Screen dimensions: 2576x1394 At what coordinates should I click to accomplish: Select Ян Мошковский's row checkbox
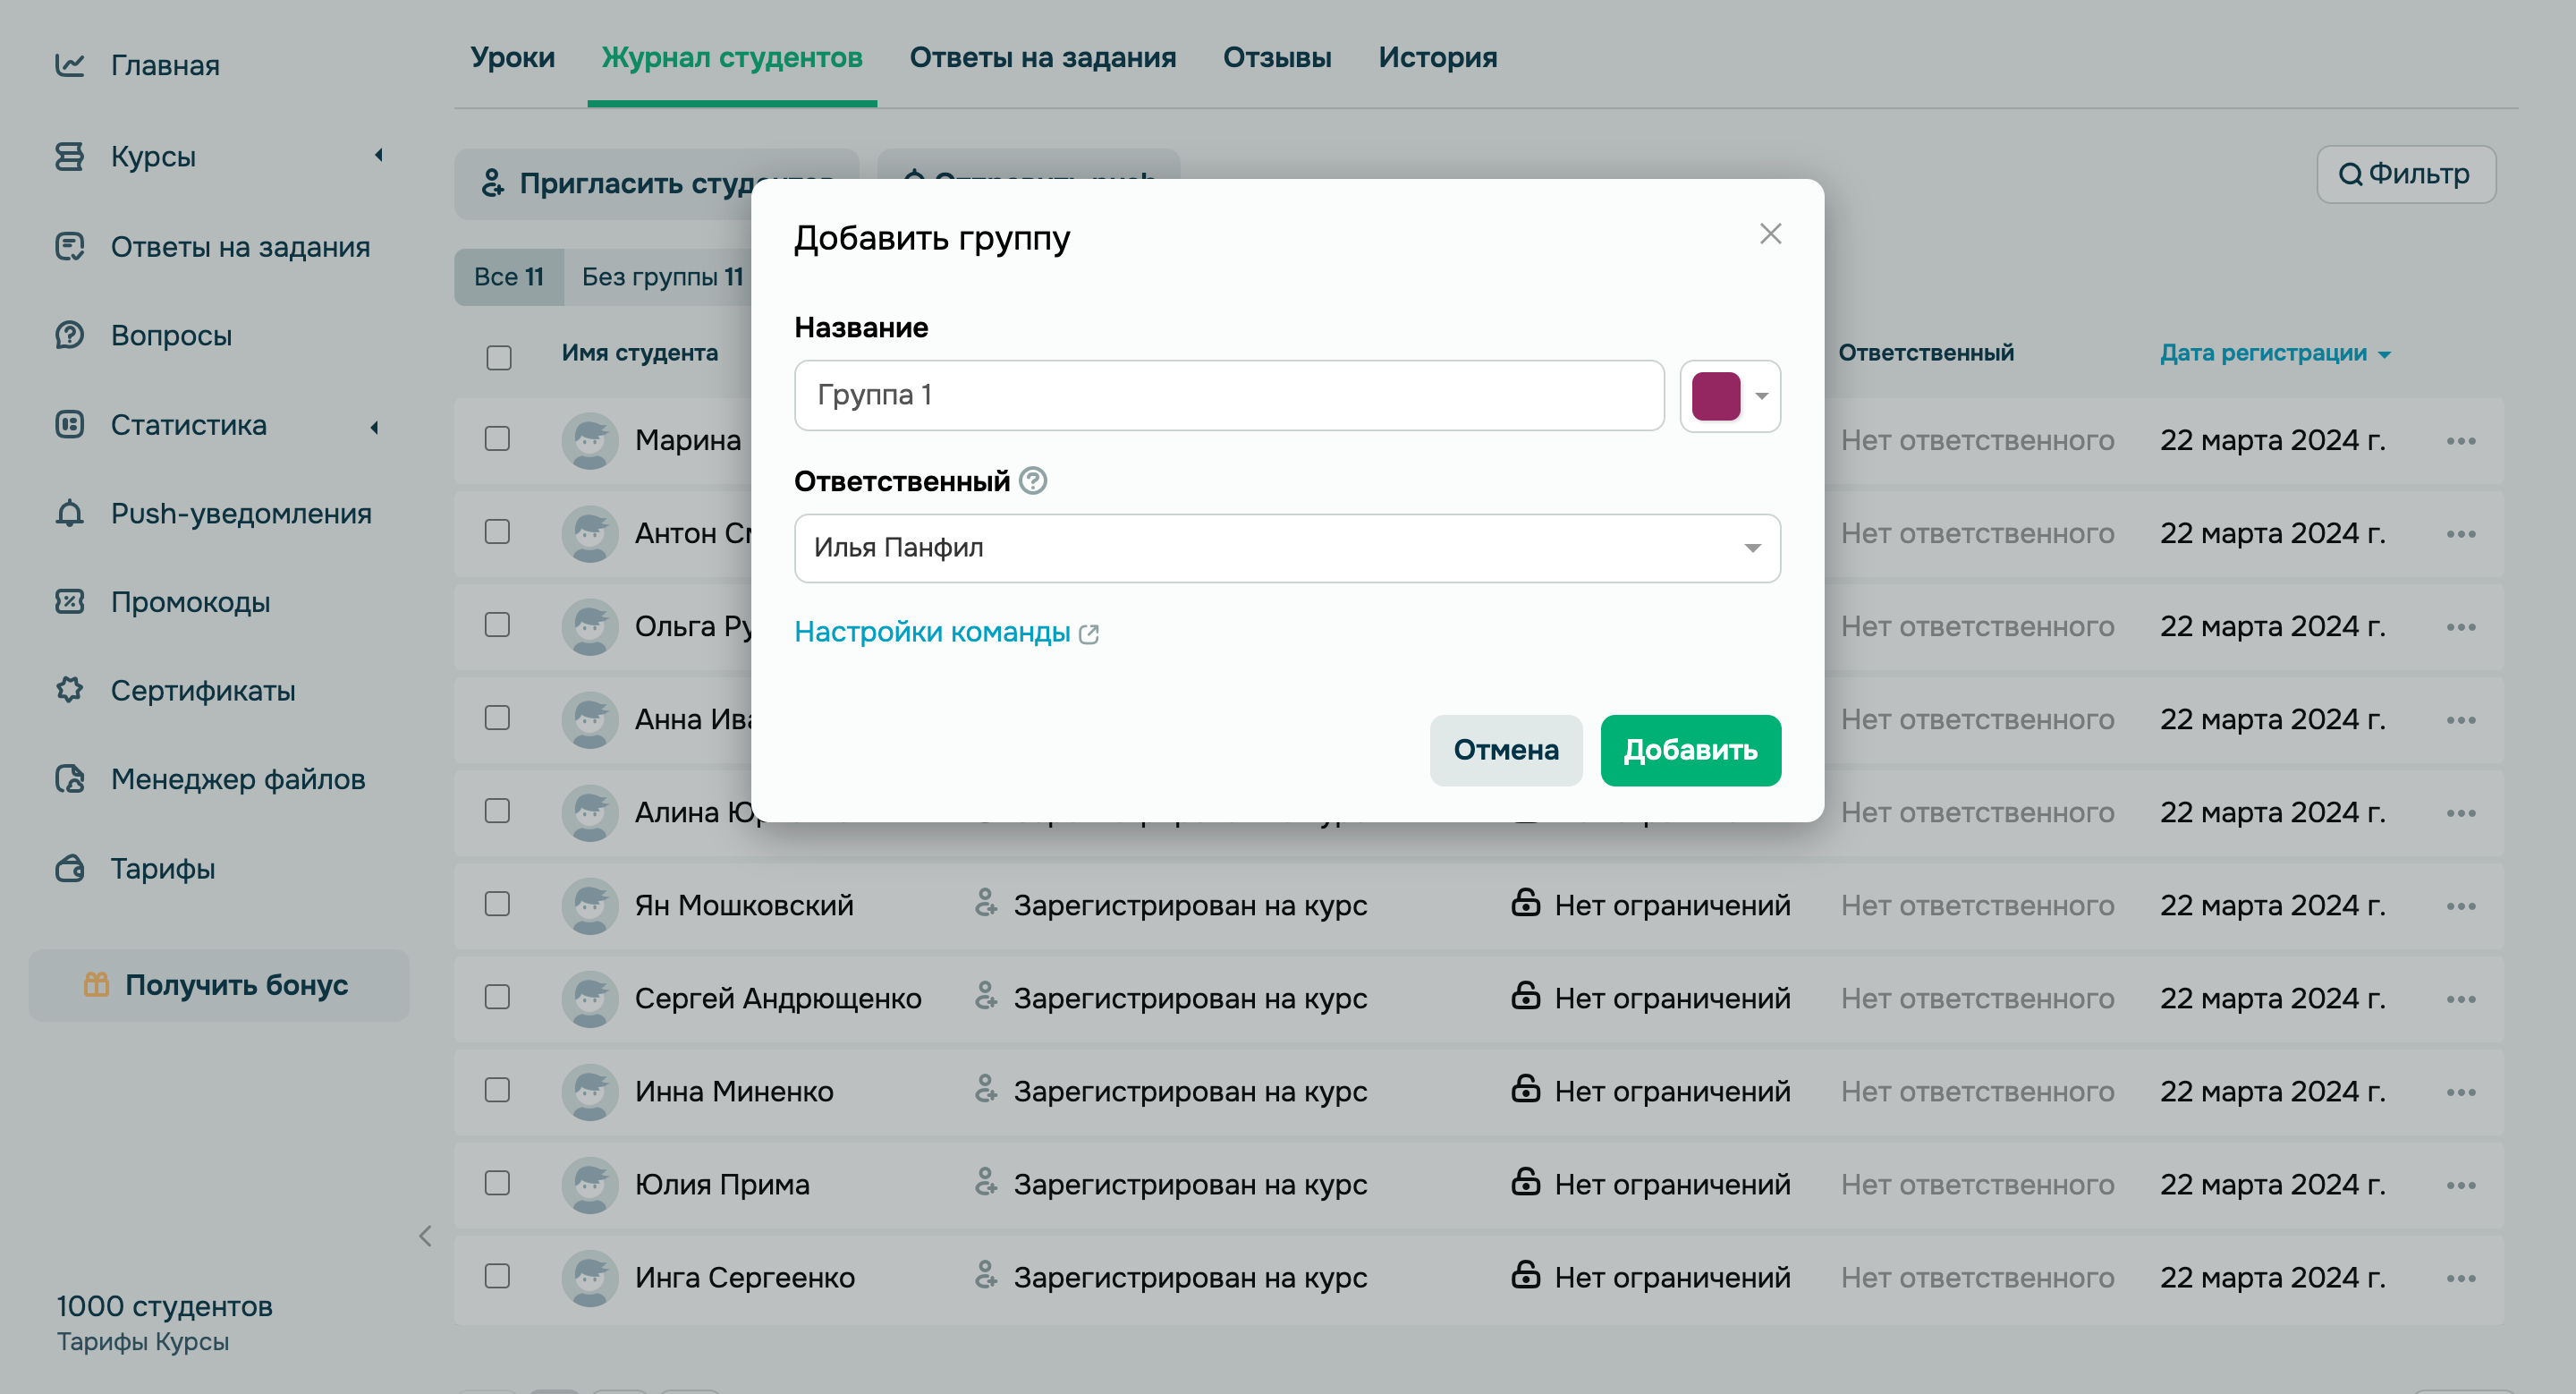pyautogui.click(x=497, y=904)
